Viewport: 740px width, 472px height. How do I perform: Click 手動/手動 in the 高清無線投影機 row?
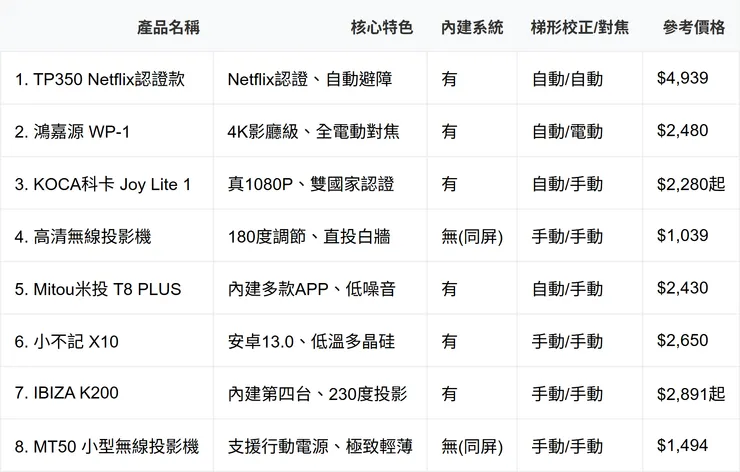[567, 236]
